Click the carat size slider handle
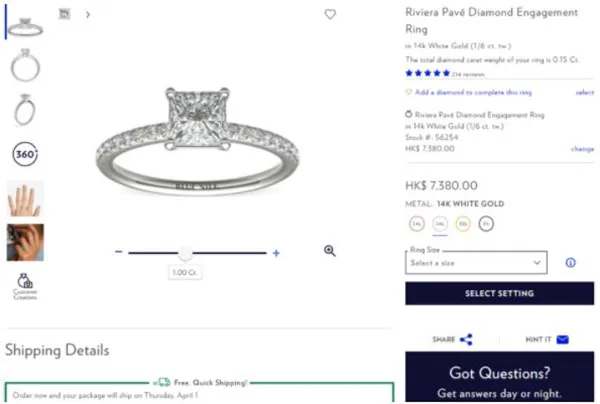 click(186, 253)
